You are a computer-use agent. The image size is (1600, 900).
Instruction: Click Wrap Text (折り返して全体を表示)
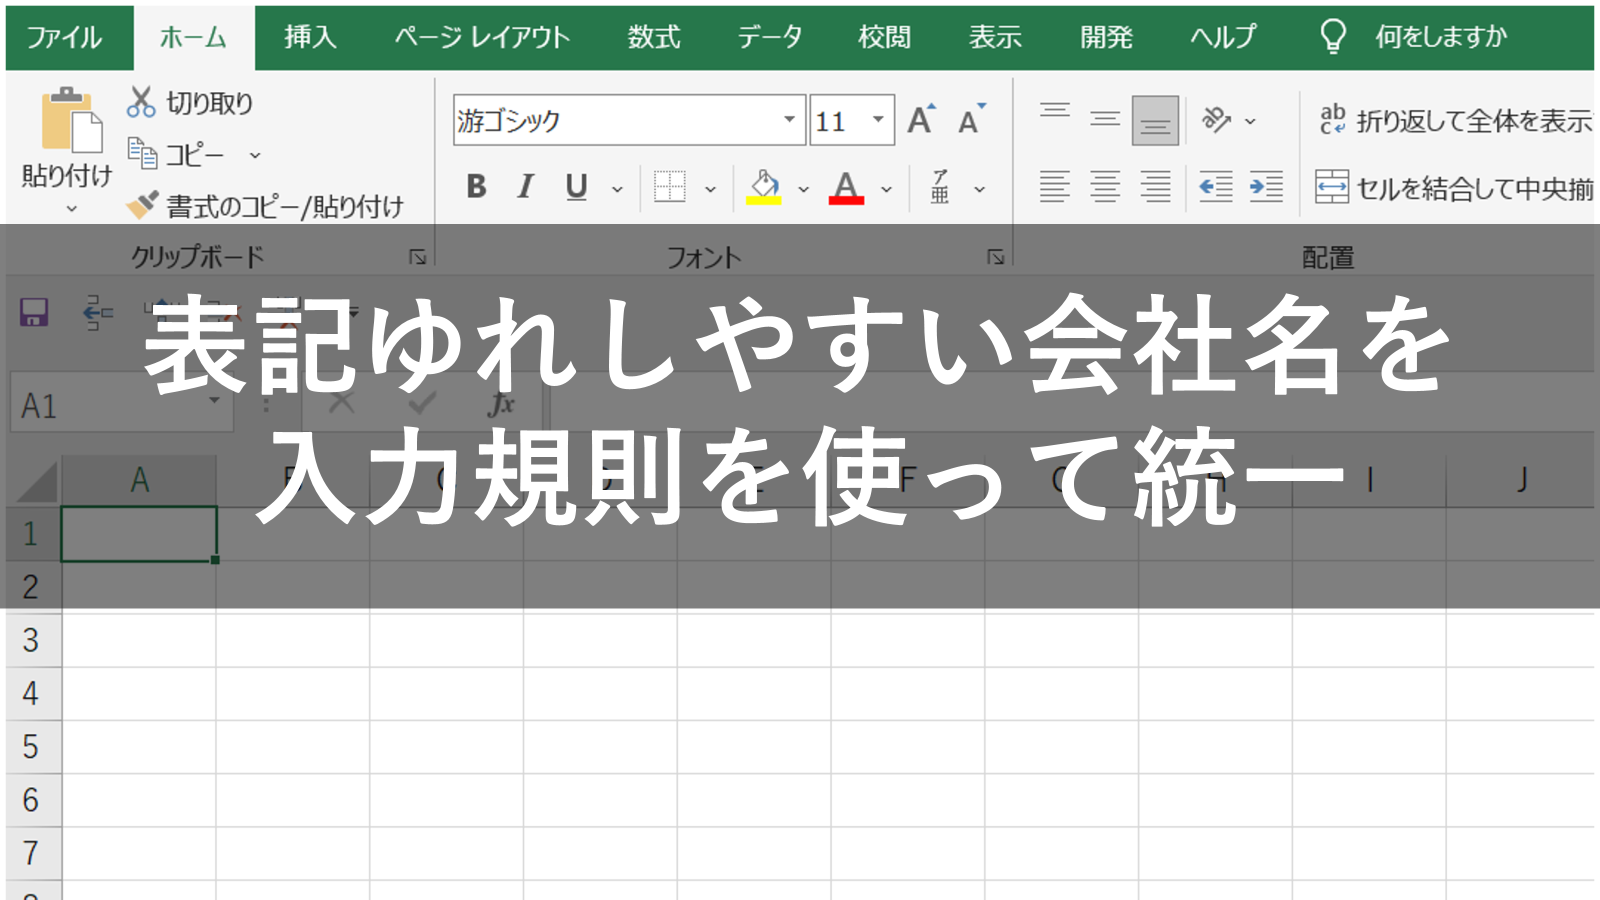1455,121
